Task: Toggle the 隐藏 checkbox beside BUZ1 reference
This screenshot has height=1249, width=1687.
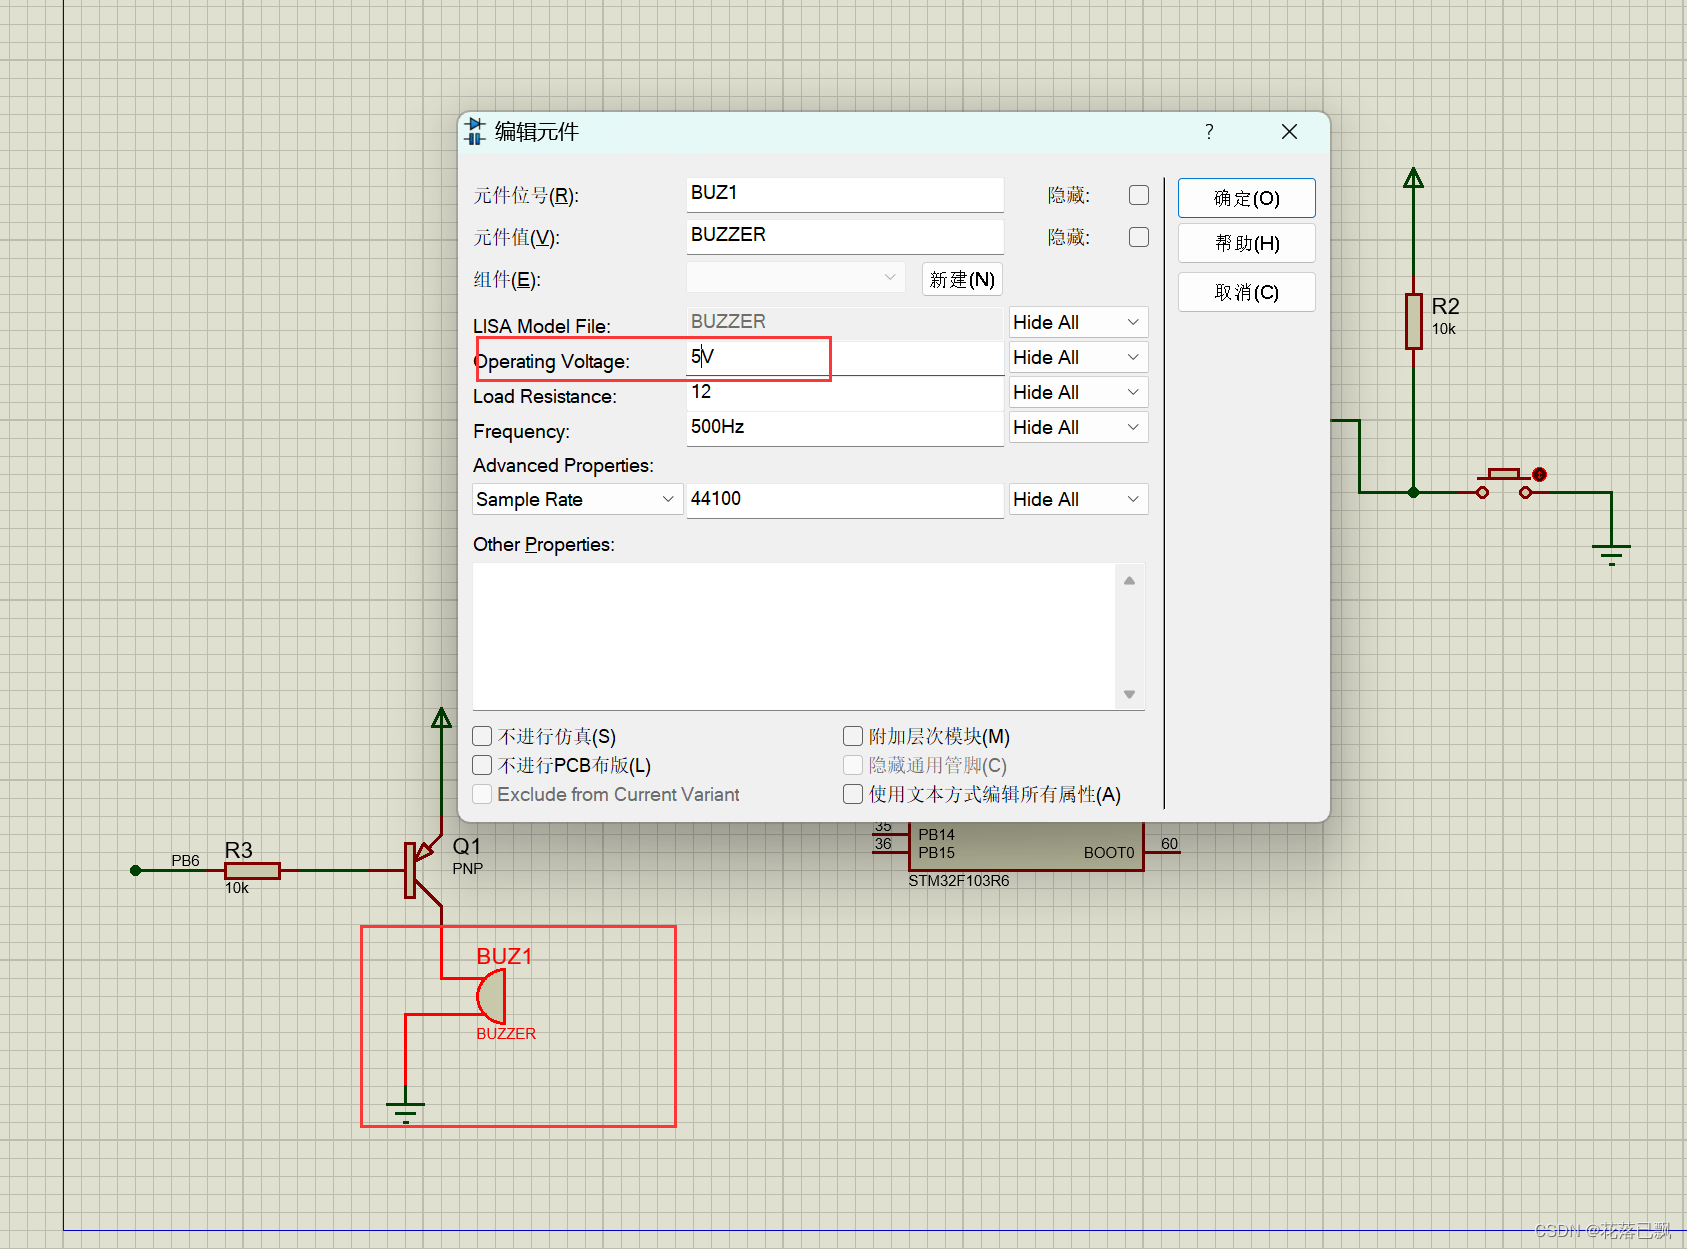Action: click(x=1139, y=195)
